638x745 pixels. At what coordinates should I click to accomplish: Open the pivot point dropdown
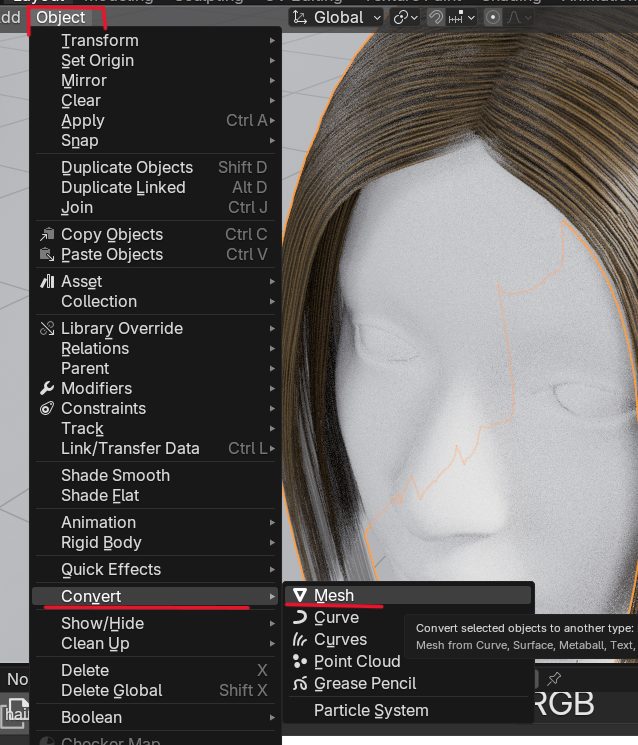click(405, 17)
